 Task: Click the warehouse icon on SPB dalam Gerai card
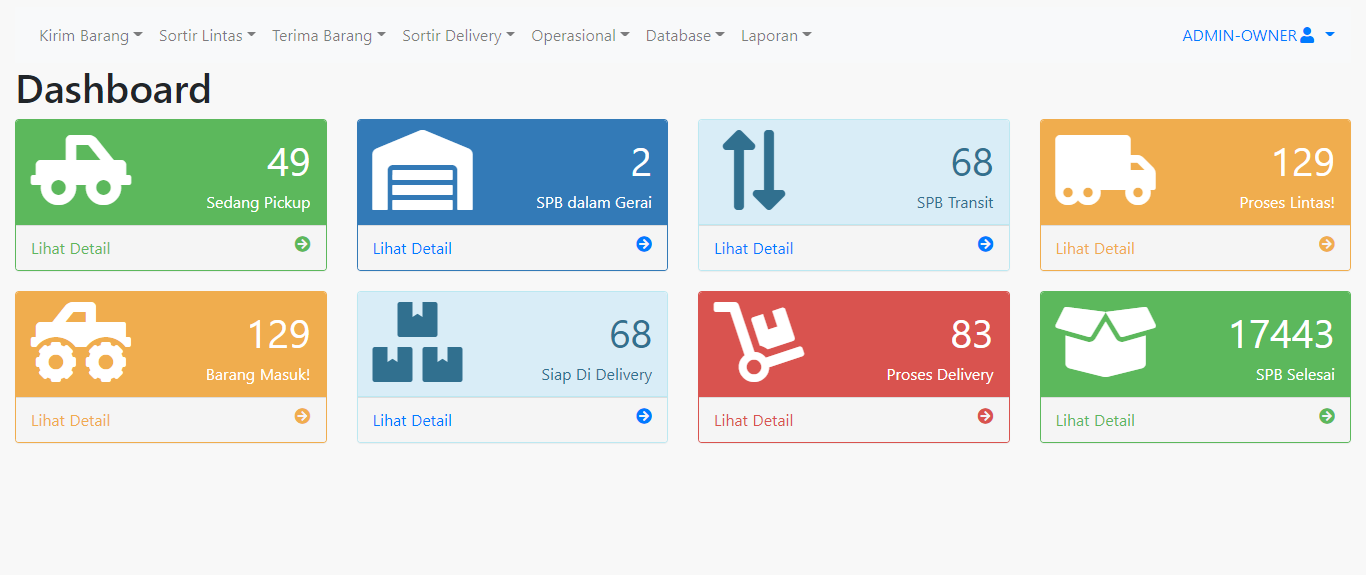coord(422,170)
